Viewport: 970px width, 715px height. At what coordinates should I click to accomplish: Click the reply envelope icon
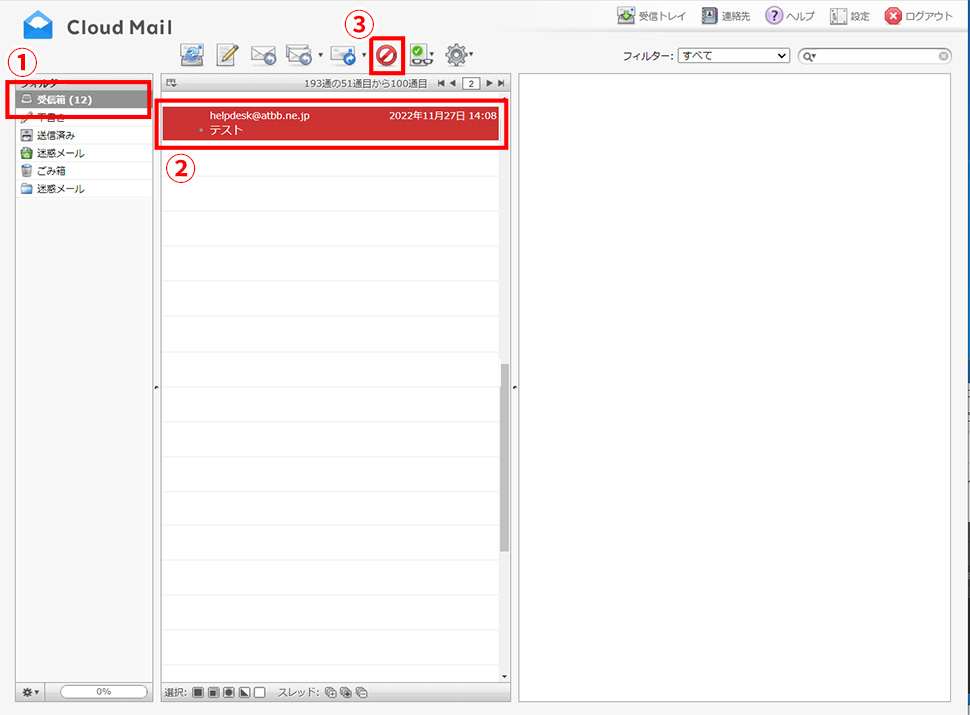(263, 55)
